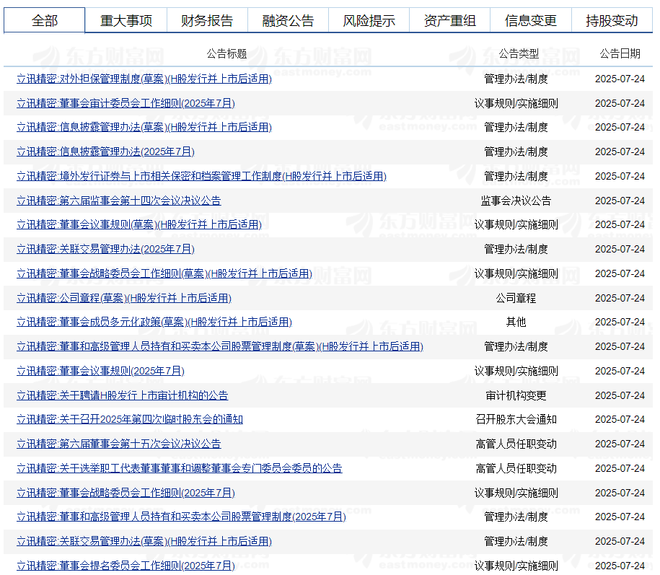This screenshot has height=575, width=660.
Task: Click the 召开股东大会通知 type cell
Action: [x=516, y=419]
